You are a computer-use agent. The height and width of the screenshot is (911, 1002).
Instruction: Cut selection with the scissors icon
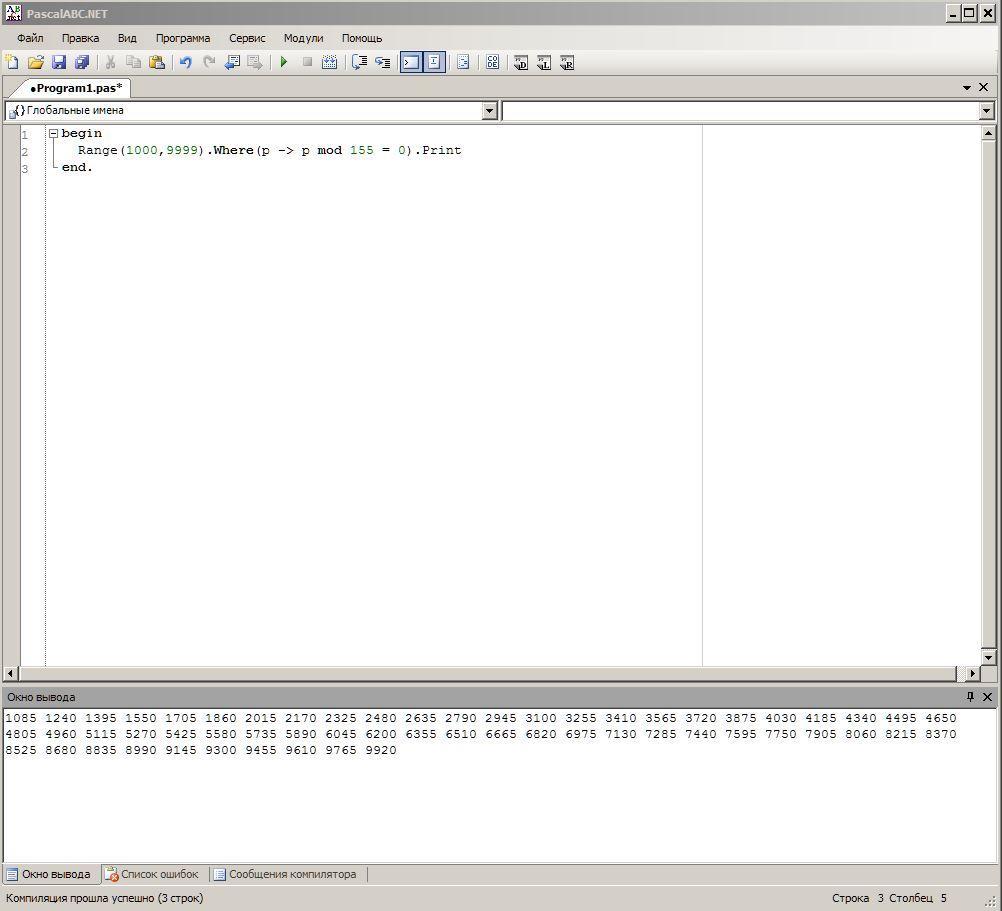click(x=111, y=62)
